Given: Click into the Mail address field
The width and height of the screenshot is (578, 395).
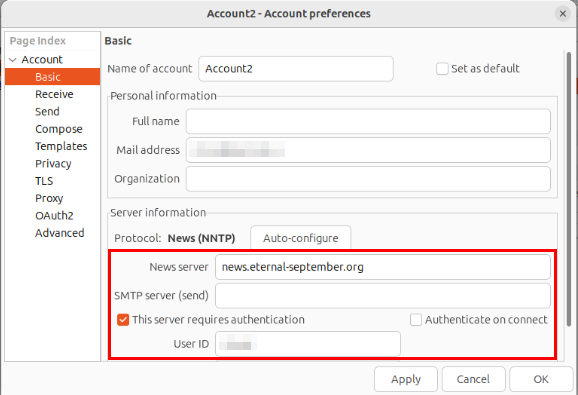Looking at the screenshot, I should (x=368, y=150).
